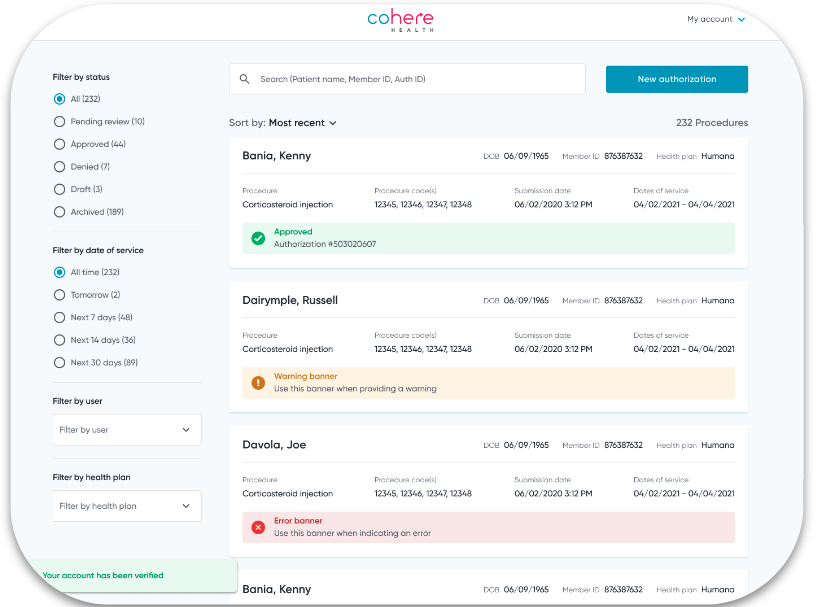Open the My account dropdown
This screenshot has height=607, width=824.
click(716, 19)
